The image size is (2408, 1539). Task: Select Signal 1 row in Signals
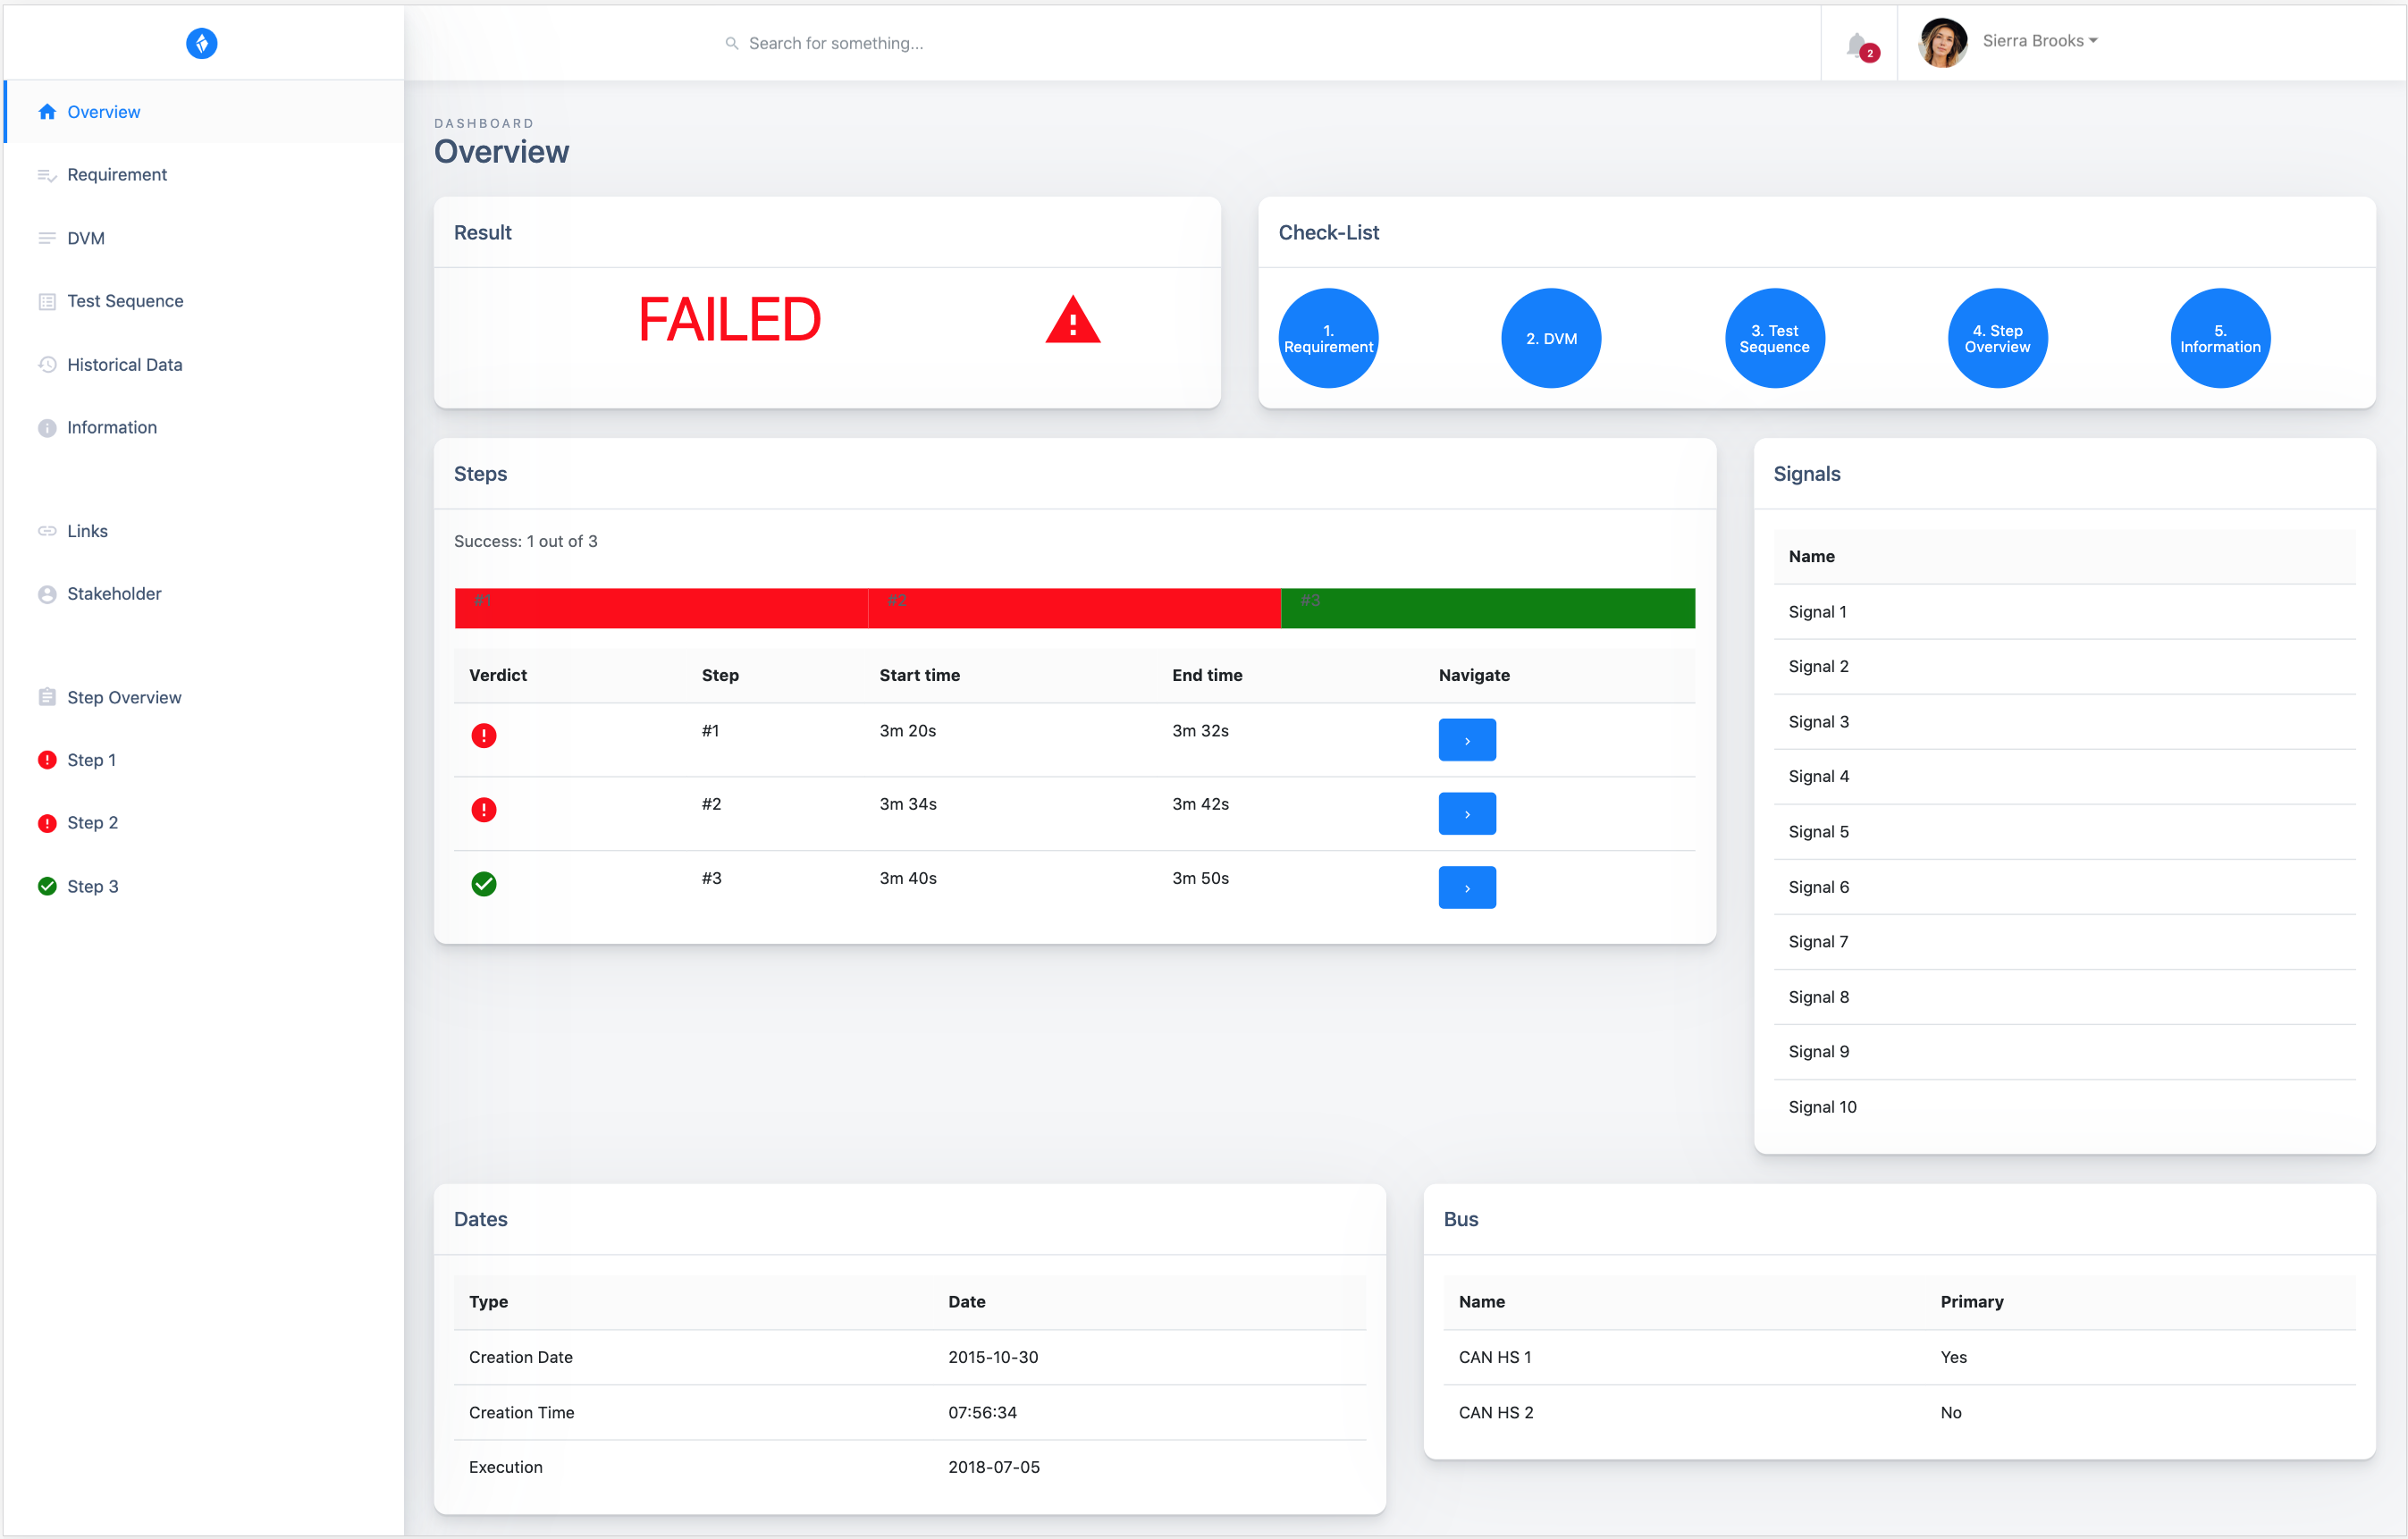[x=2064, y=612]
